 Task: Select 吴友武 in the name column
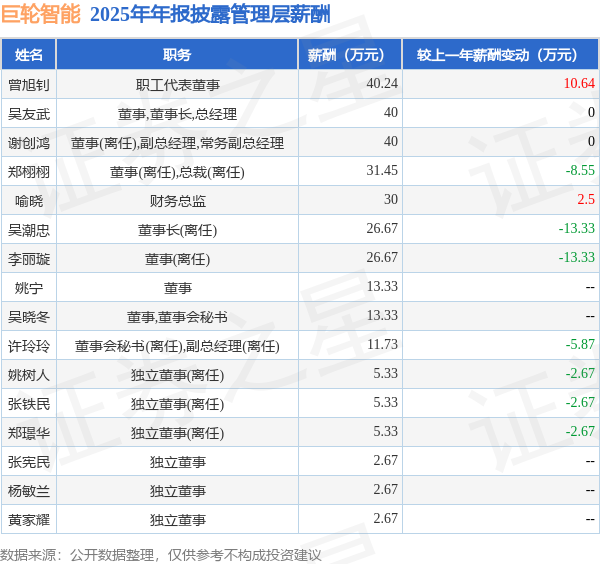coord(29,114)
